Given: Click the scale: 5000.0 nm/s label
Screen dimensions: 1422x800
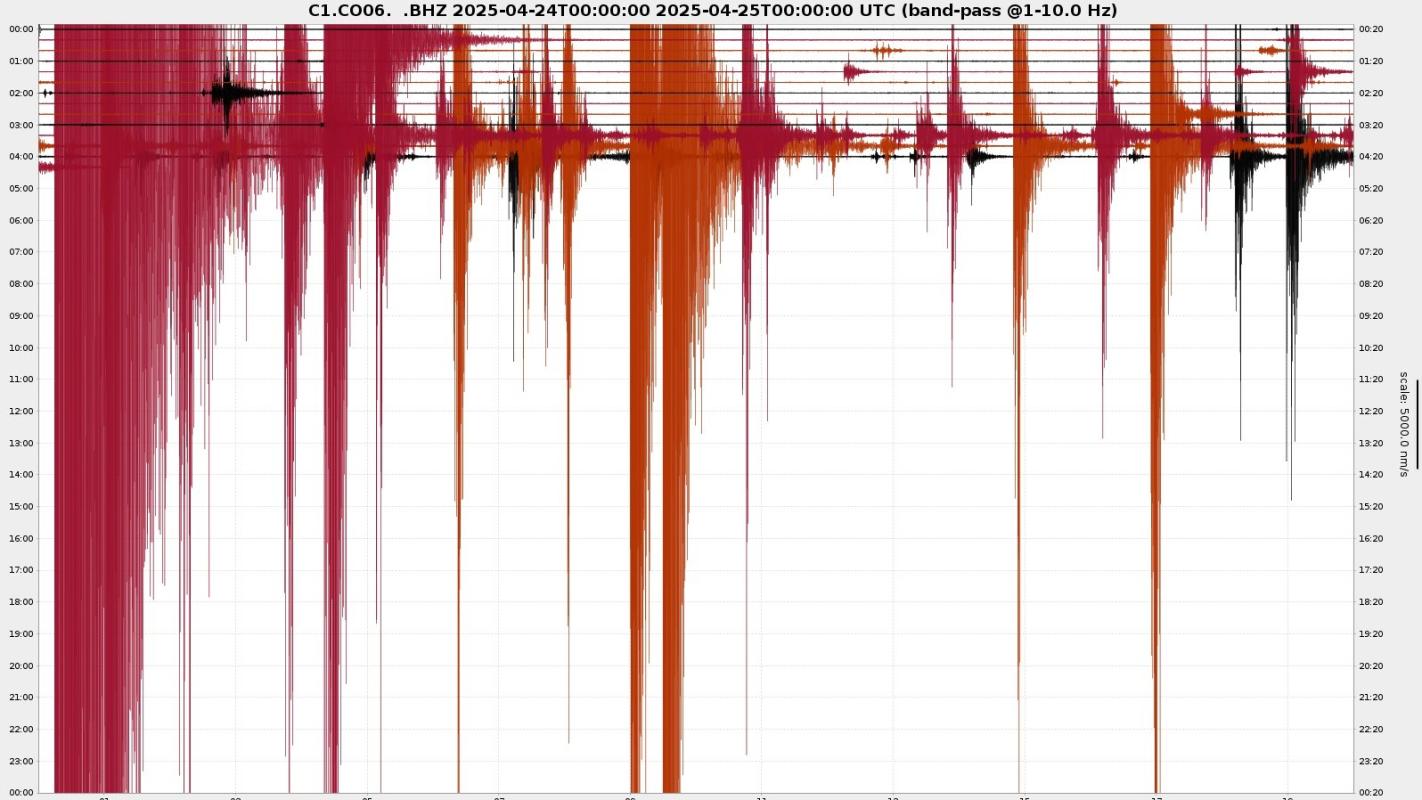Looking at the screenshot, I should pyautogui.click(x=1403, y=424).
